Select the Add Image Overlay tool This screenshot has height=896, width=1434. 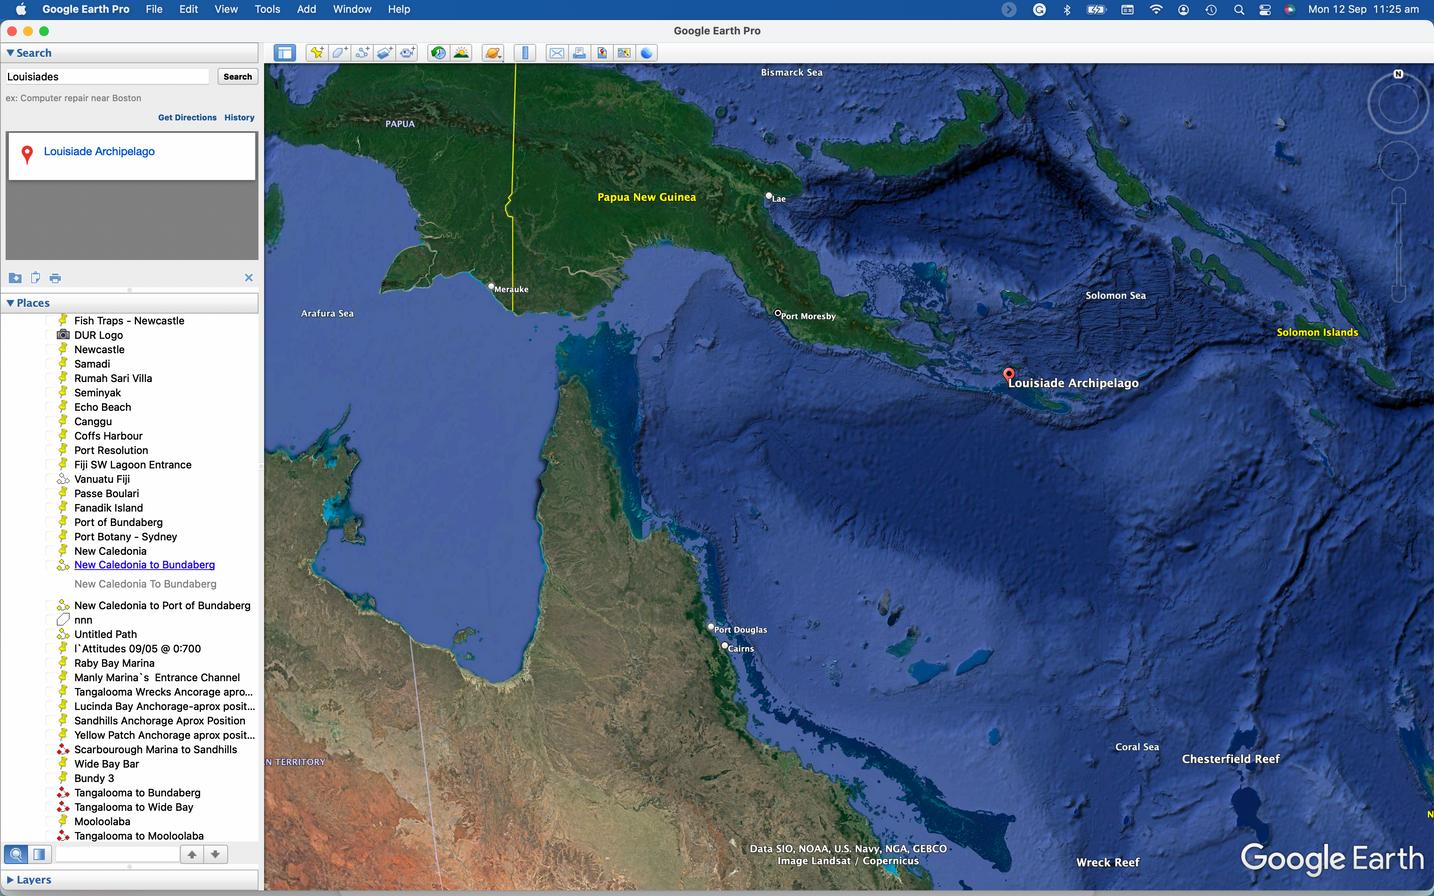point(385,53)
